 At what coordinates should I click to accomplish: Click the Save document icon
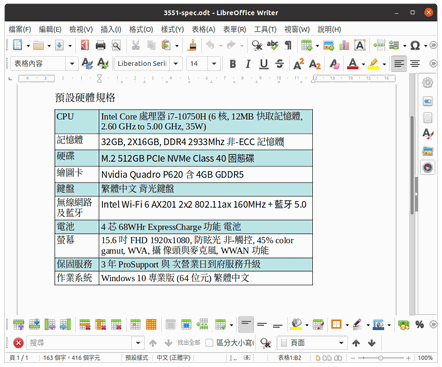tap(59, 45)
